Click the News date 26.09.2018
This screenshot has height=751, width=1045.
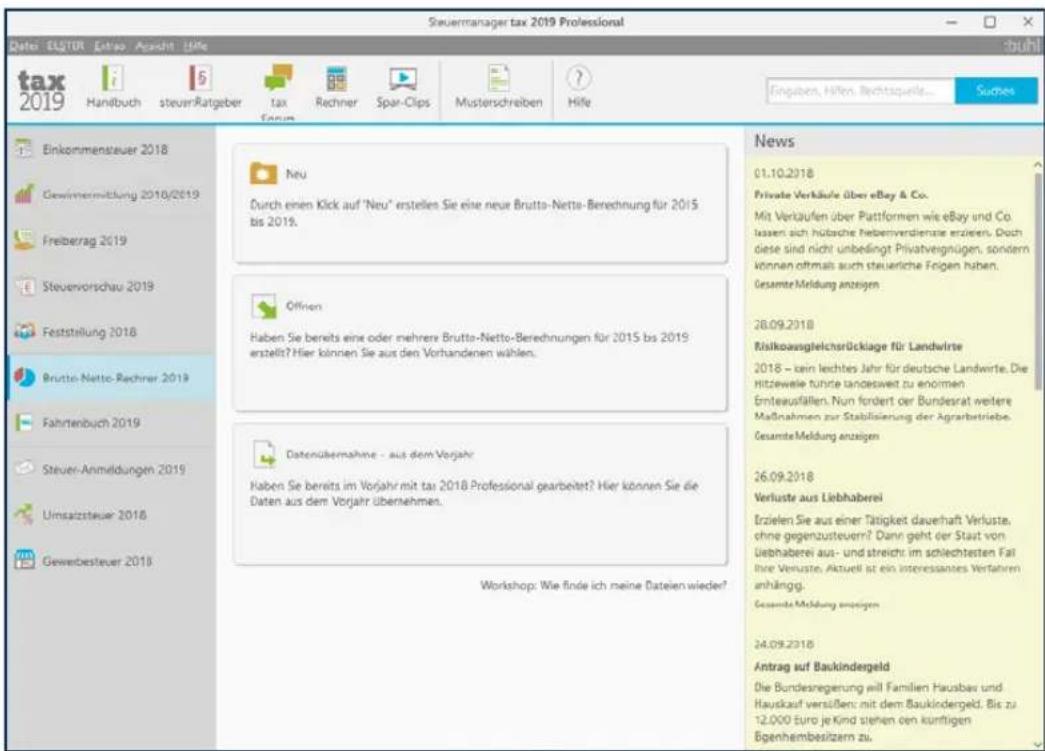784,476
